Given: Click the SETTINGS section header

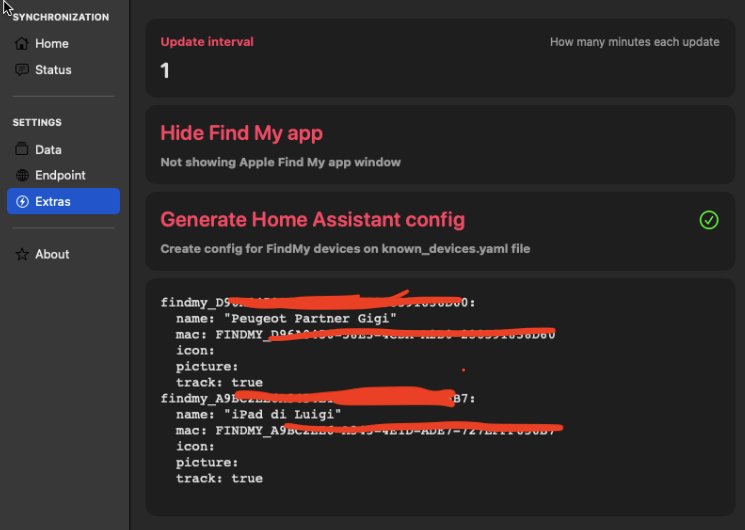Looking at the screenshot, I should (x=37, y=123).
